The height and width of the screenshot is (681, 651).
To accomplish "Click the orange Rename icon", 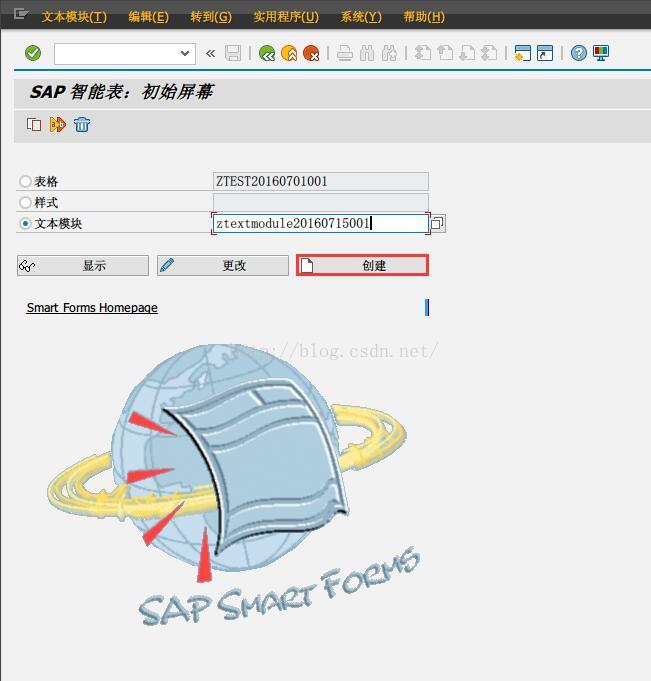I will [58, 125].
